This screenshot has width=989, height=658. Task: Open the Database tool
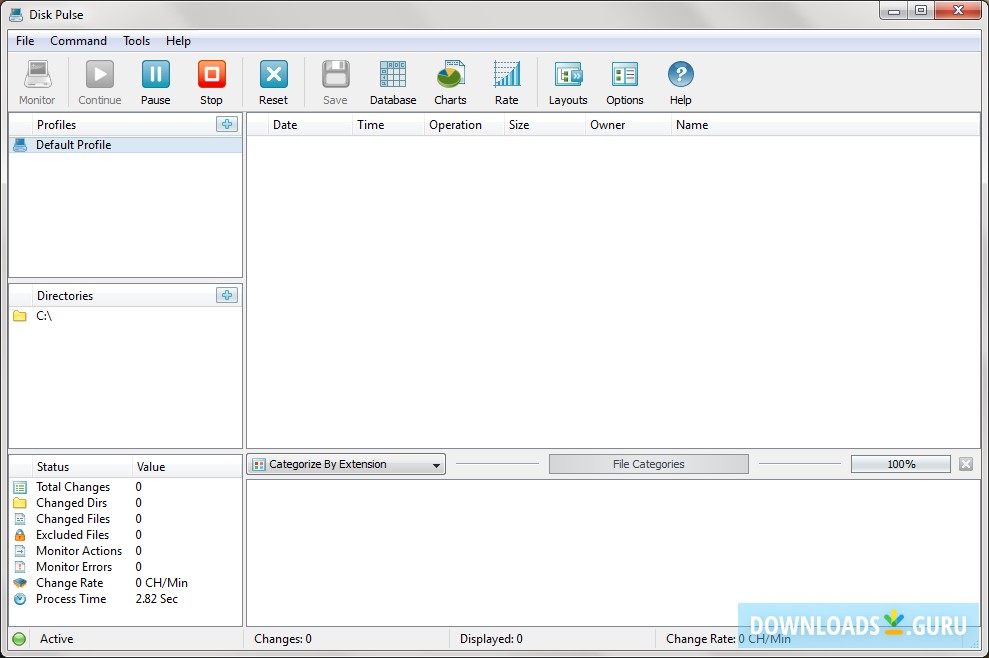(393, 82)
